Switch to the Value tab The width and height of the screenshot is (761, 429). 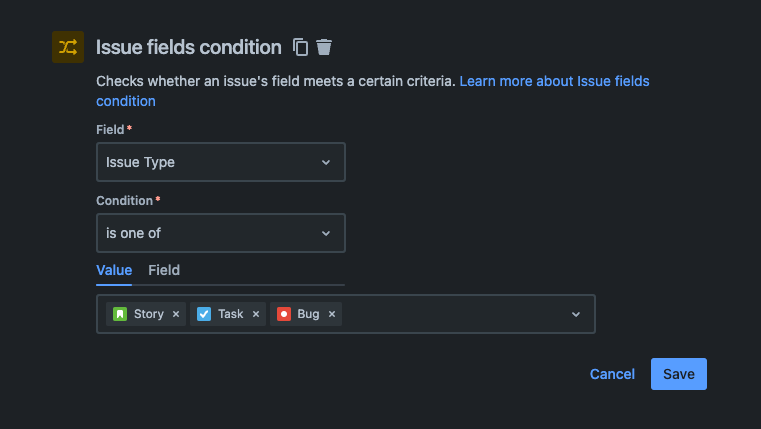114,270
